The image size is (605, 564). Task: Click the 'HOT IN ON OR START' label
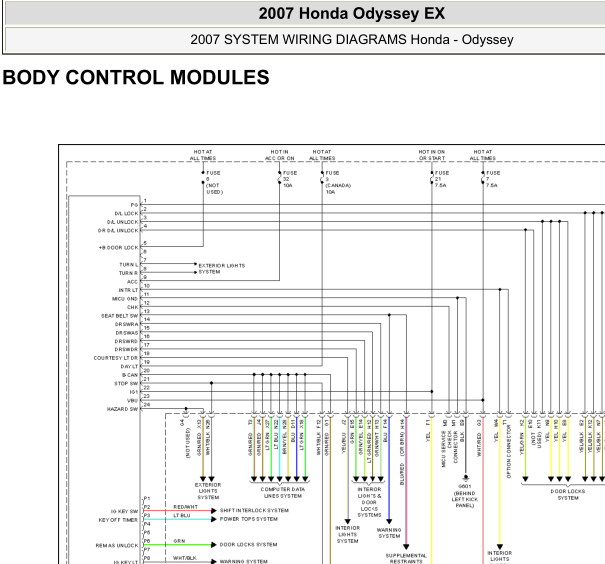click(x=432, y=155)
